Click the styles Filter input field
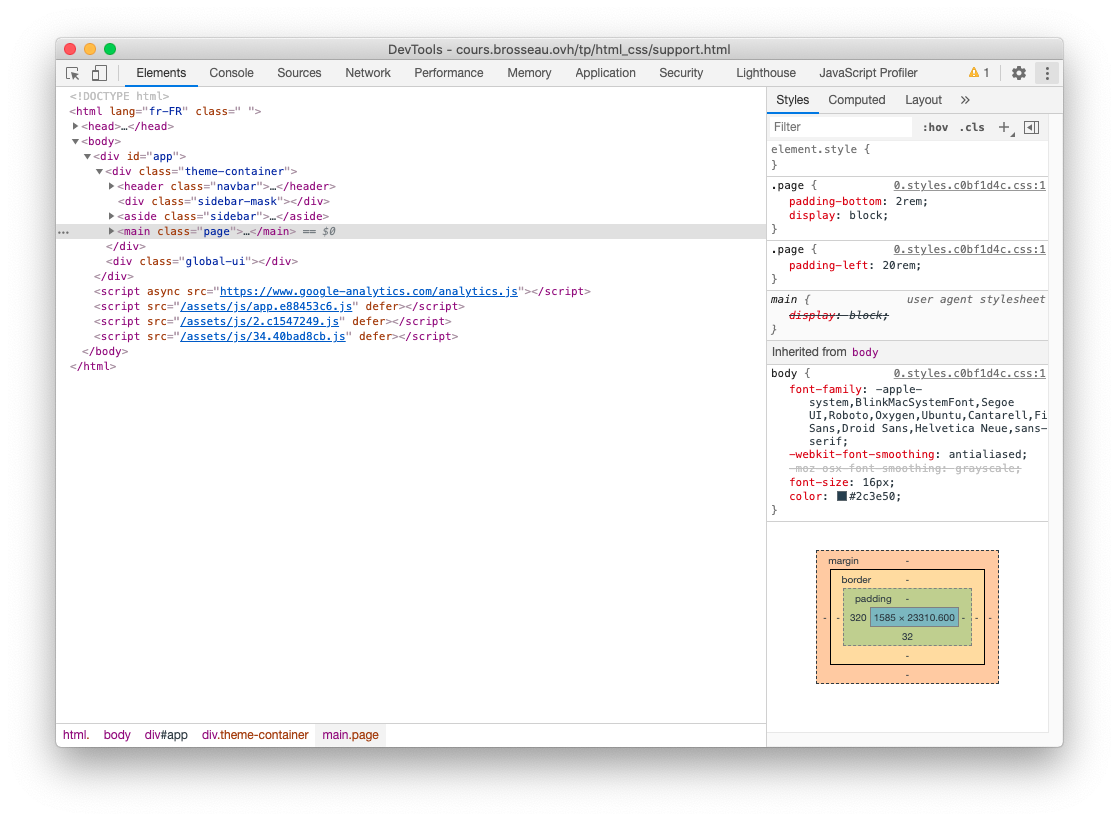The width and height of the screenshot is (1119, 821). [x=840, y=127]
